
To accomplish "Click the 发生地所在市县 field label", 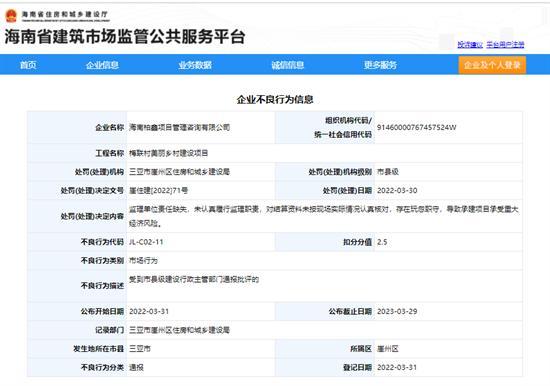I will click(99, 348).
